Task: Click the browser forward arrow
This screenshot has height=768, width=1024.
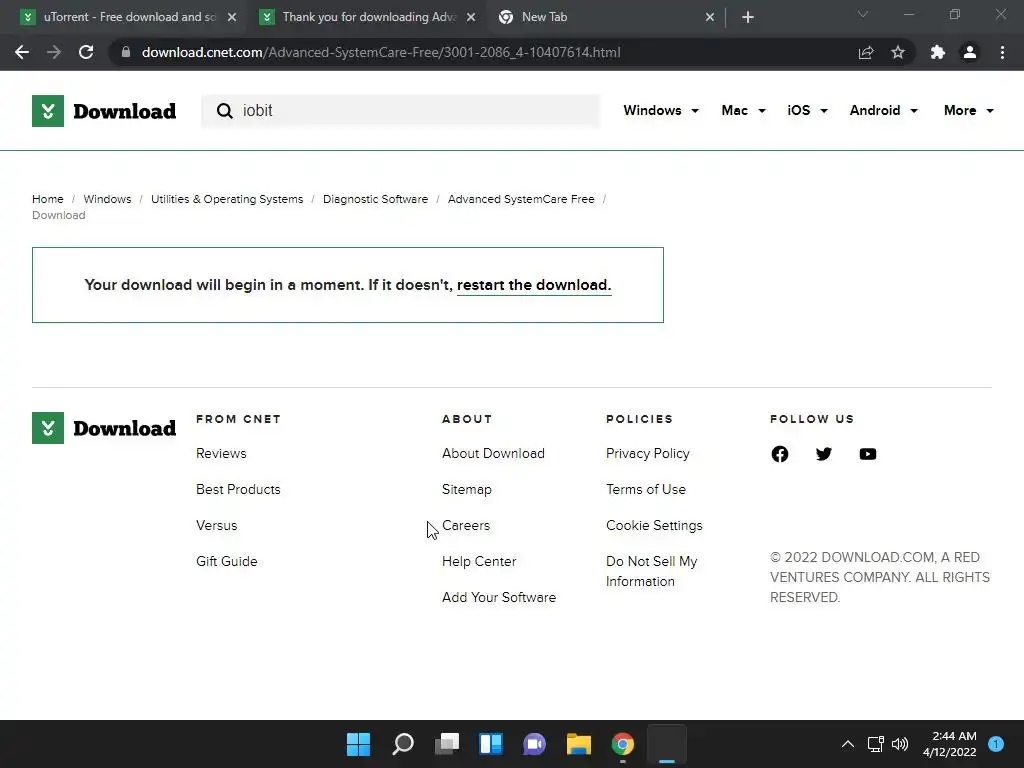Action: (54, 52)
